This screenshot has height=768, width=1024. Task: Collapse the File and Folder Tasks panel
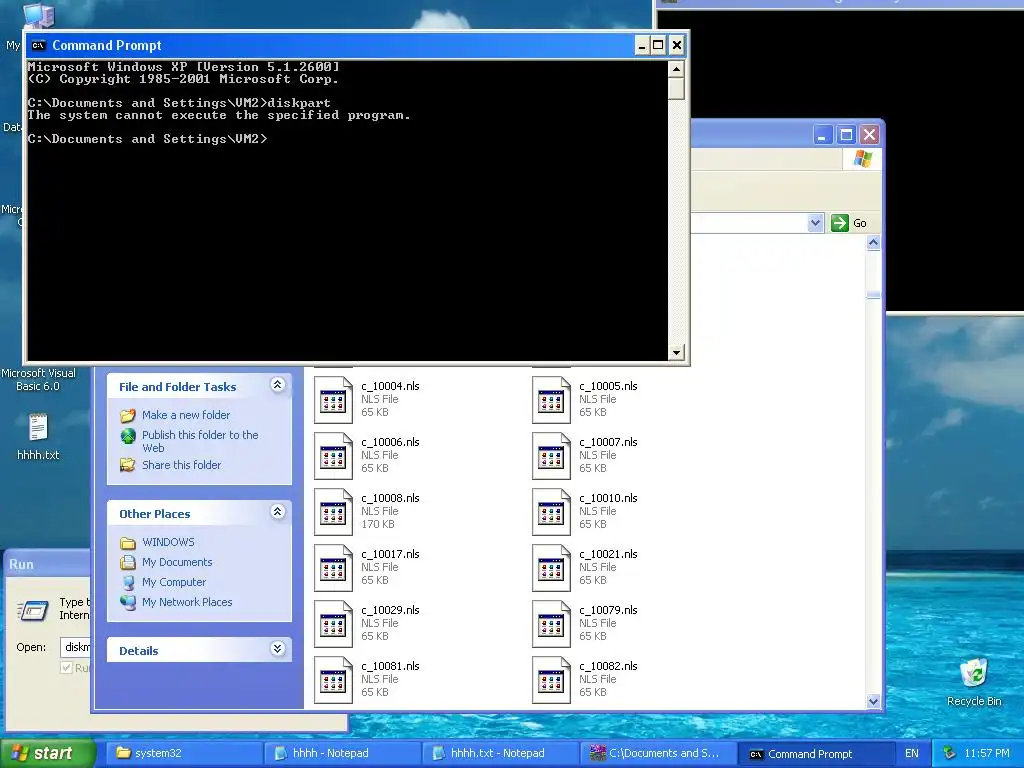tap(278, 385)
